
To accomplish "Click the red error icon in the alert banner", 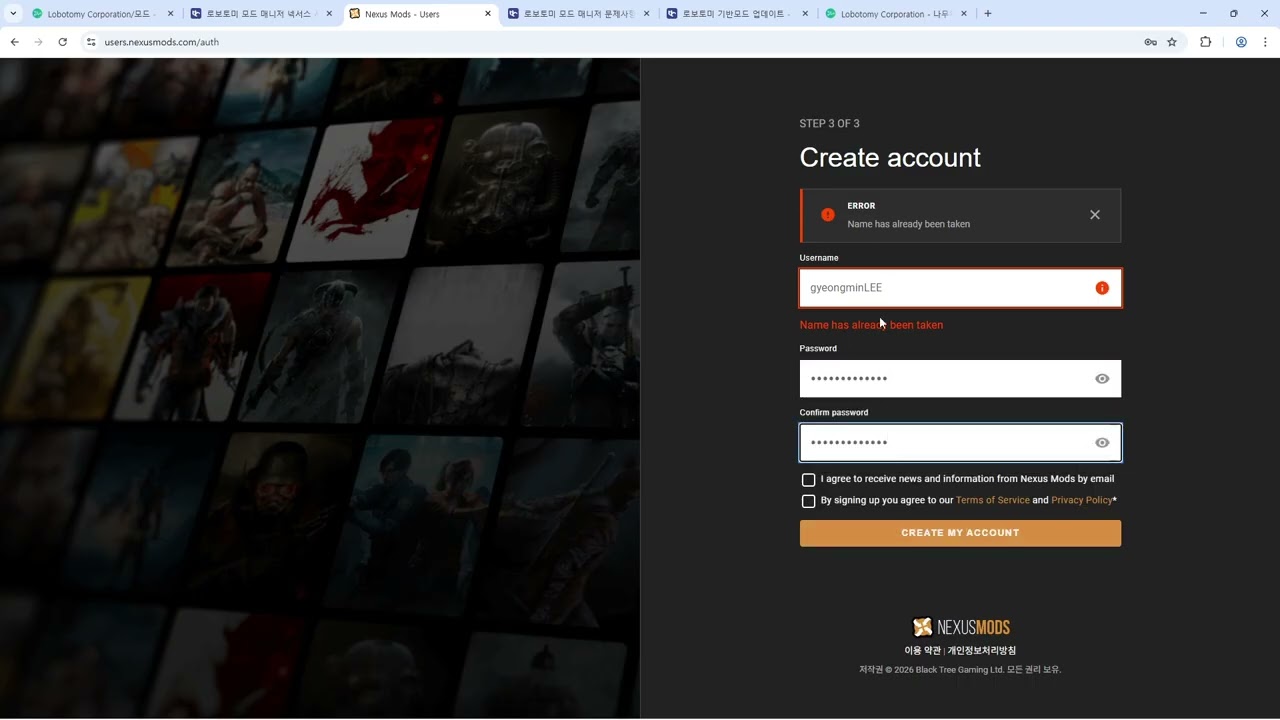I will 828,215.
